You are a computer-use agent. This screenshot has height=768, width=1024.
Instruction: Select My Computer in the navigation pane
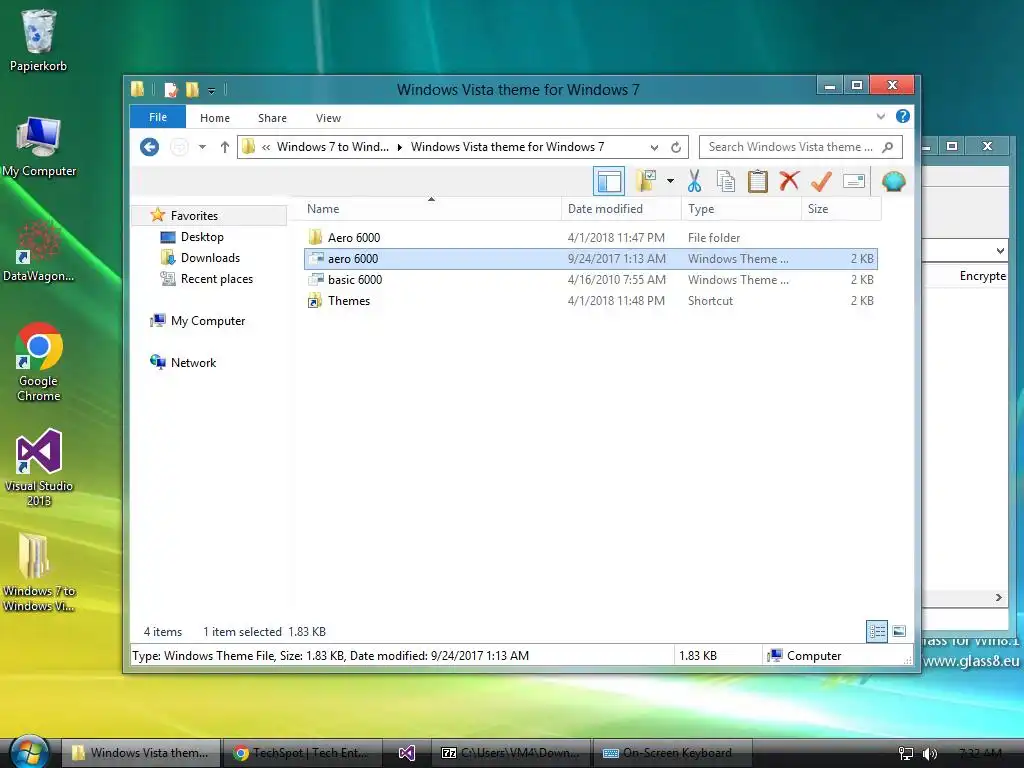[208, 321]
